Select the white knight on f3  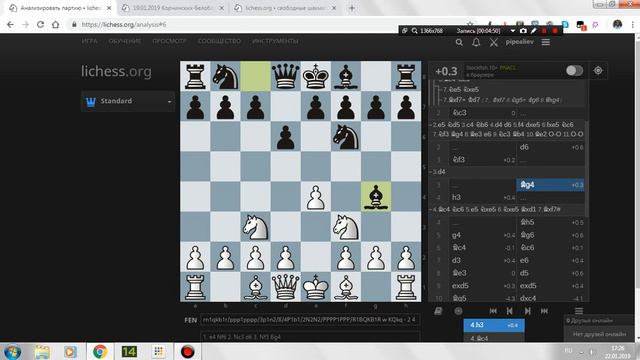[346, 227]
